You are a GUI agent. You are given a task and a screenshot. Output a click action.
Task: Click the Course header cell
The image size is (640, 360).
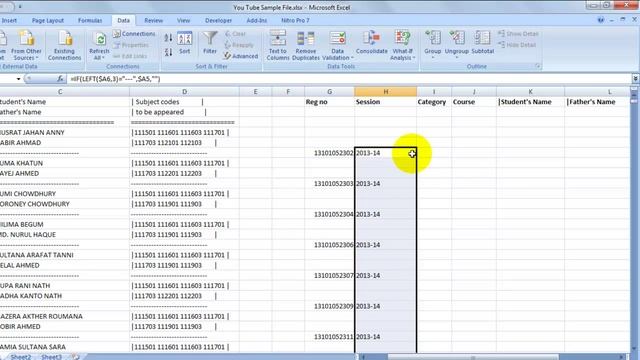474,102
